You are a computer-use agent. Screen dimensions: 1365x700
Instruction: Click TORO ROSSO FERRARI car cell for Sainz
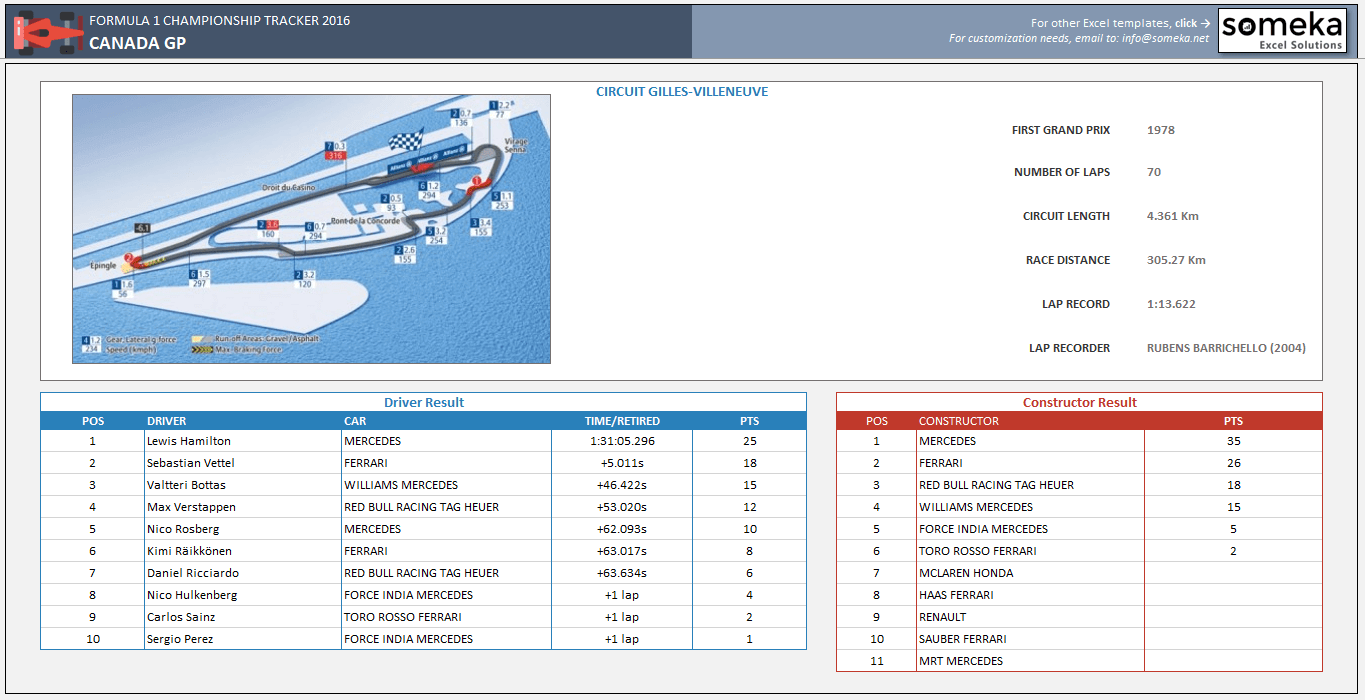[446, 617]
